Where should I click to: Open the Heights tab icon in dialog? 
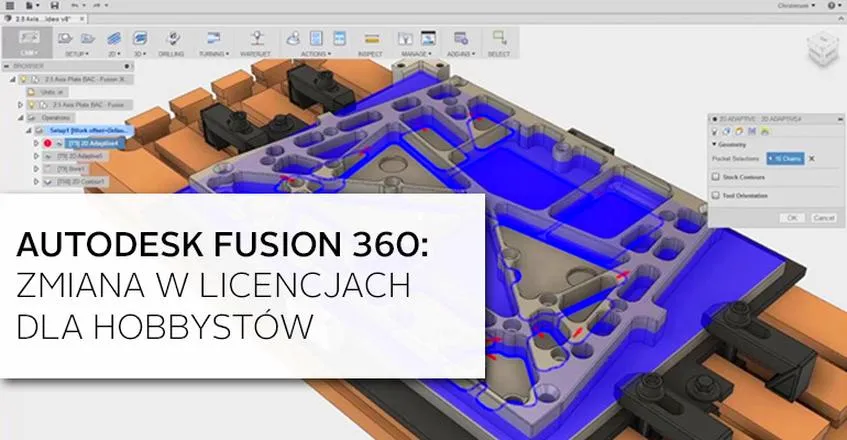pyautogui.click(x=739, y=131)
